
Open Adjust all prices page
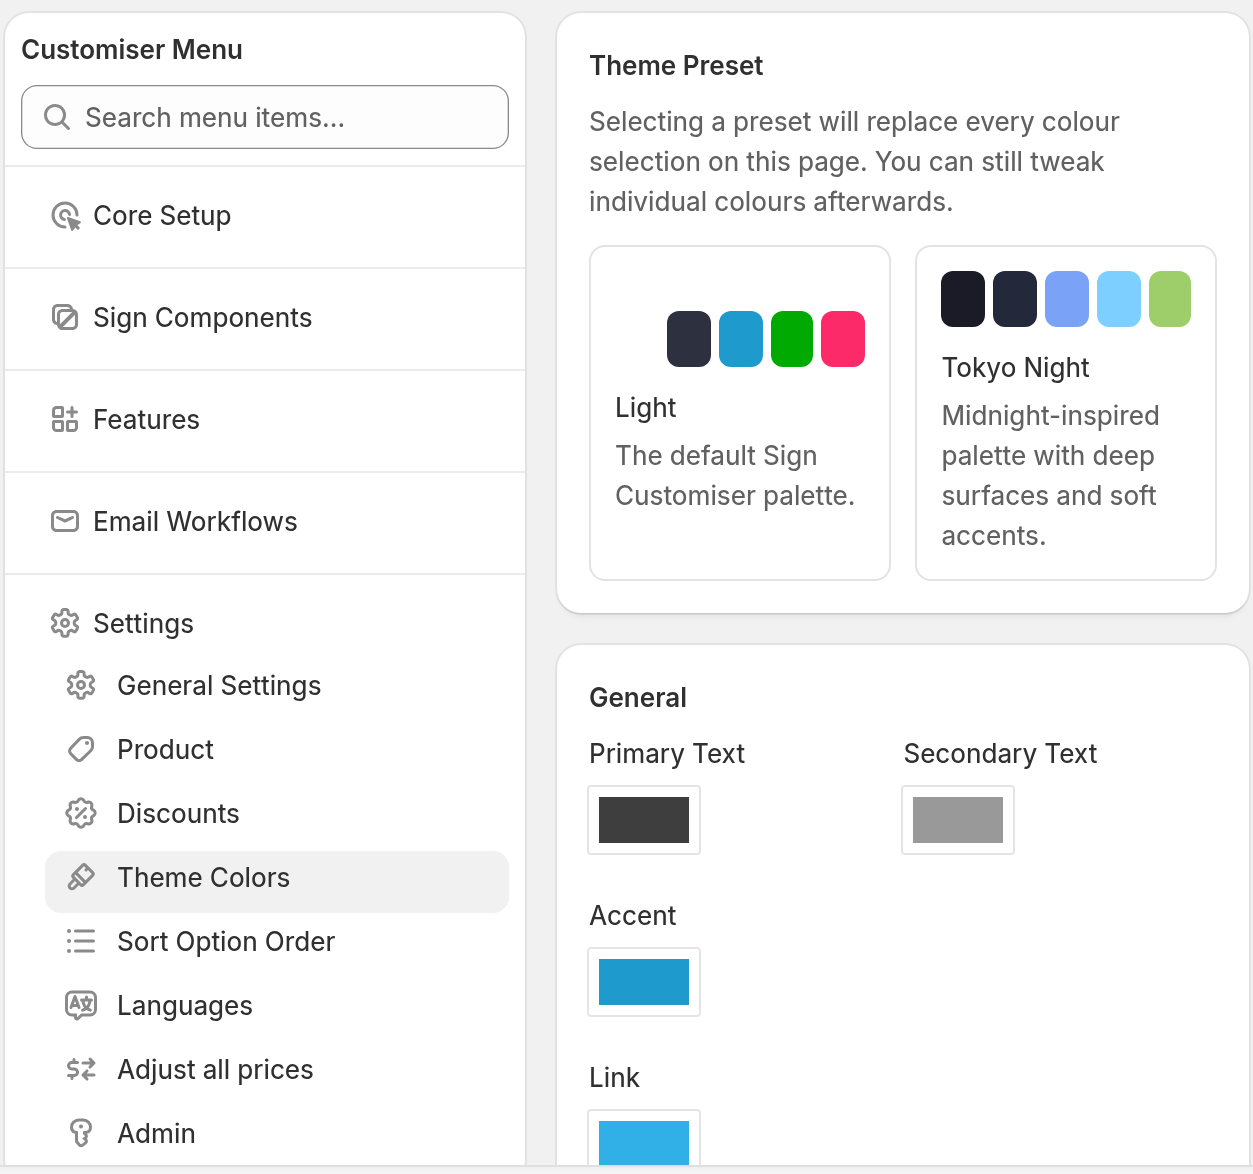277,1070
